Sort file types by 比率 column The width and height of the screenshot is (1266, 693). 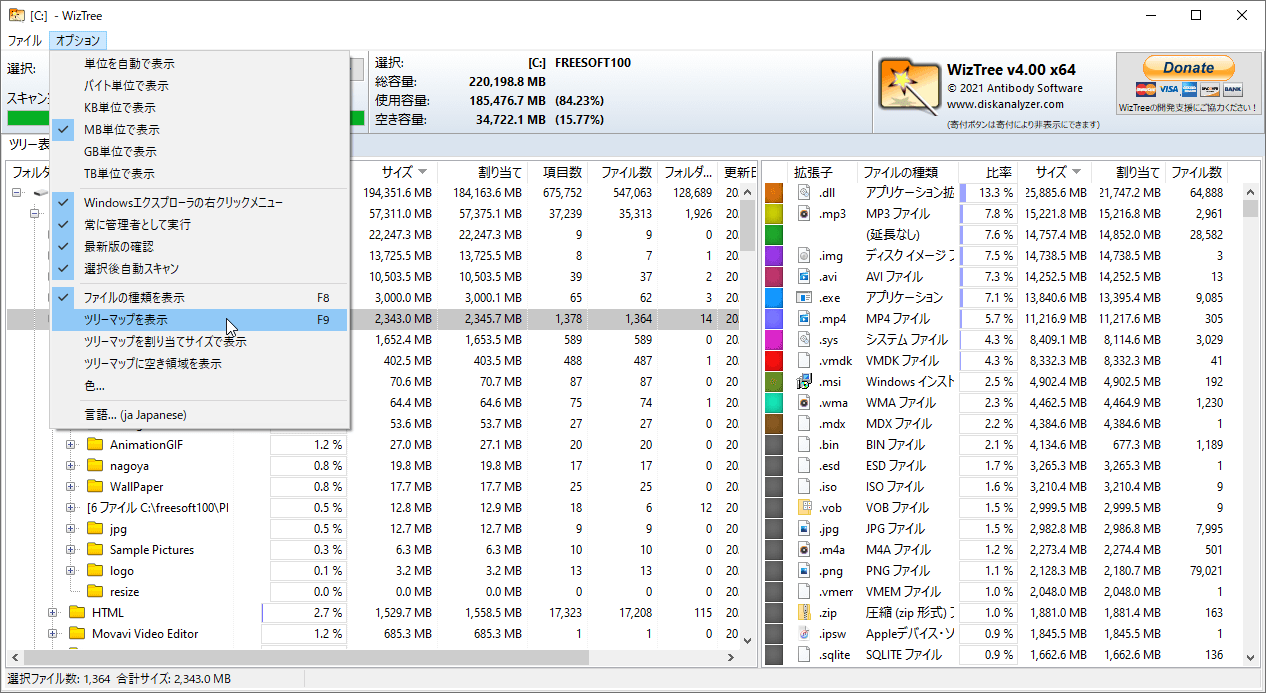988,172
